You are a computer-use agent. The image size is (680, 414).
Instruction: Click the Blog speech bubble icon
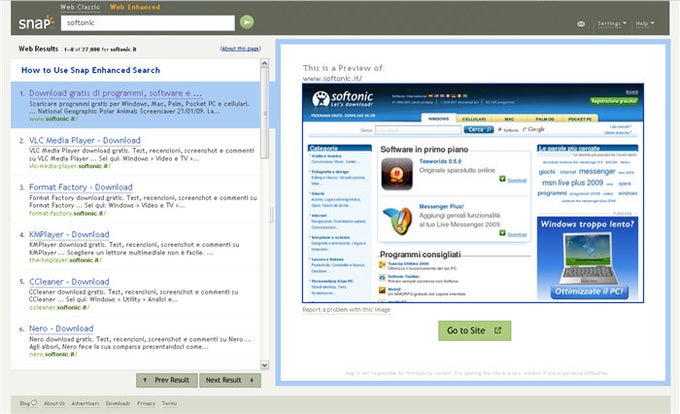pos(34,403)
